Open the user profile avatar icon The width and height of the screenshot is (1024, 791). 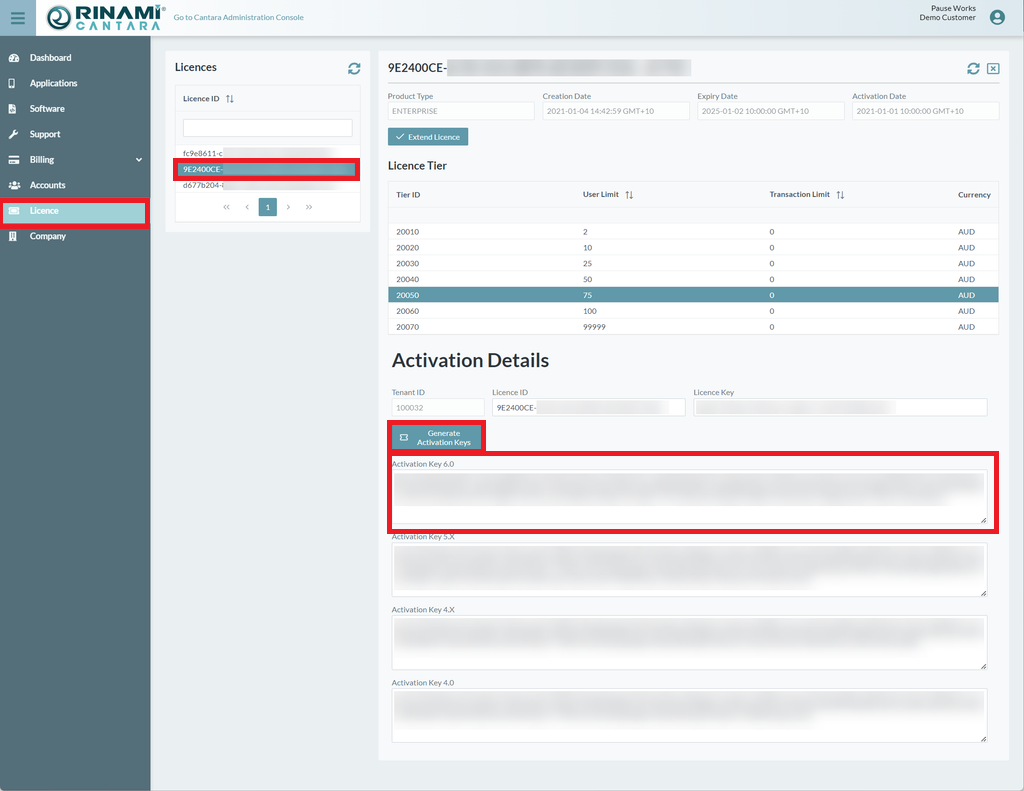click(x=996, y=17)
